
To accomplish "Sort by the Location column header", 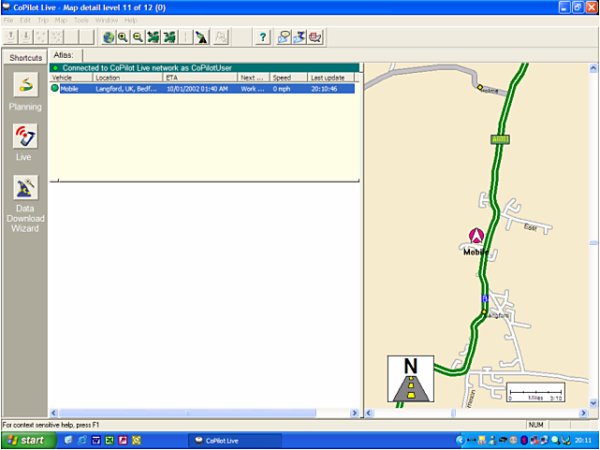I will (x=128, y=78).
